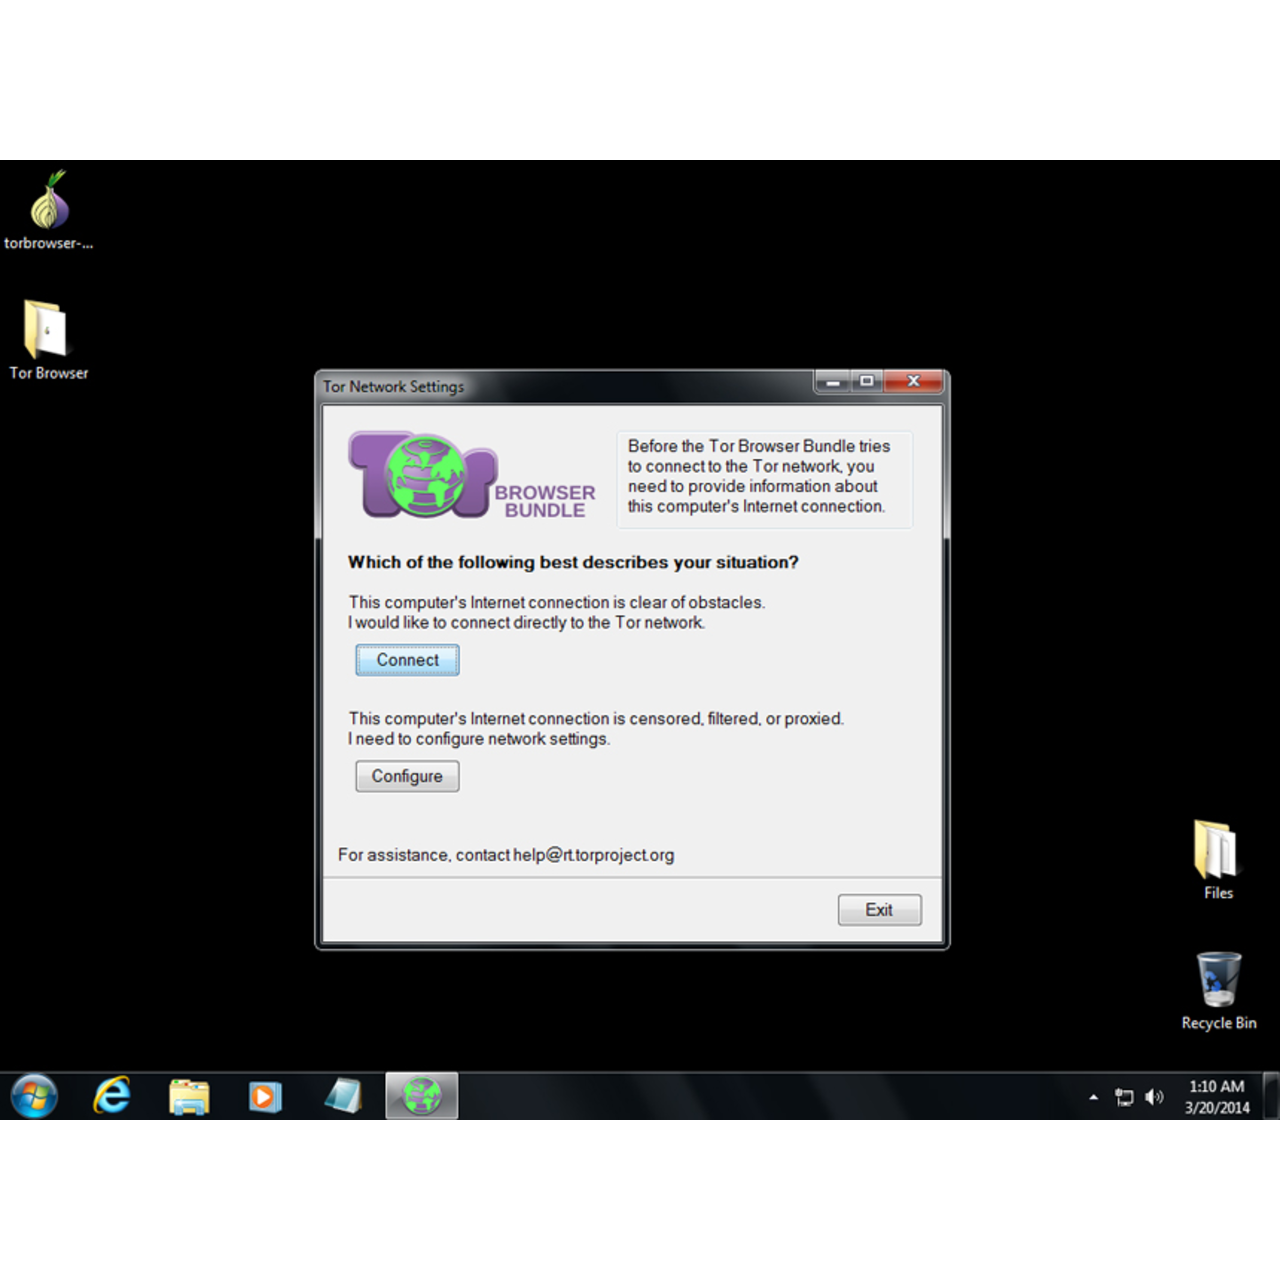Open Internet Explorer from the taskbar
Viewport: 1280px width, 1280px height.
[112, 1096]
